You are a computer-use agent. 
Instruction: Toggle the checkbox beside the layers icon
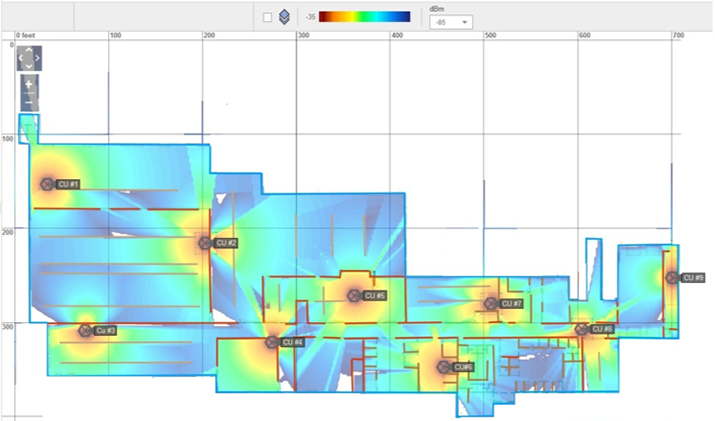(x=267, y=17)
